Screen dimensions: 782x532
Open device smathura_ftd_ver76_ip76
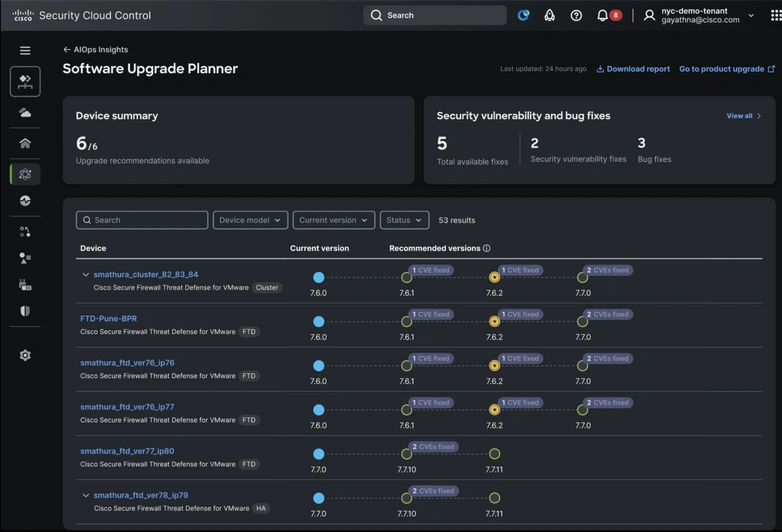(x=127, y=362)
